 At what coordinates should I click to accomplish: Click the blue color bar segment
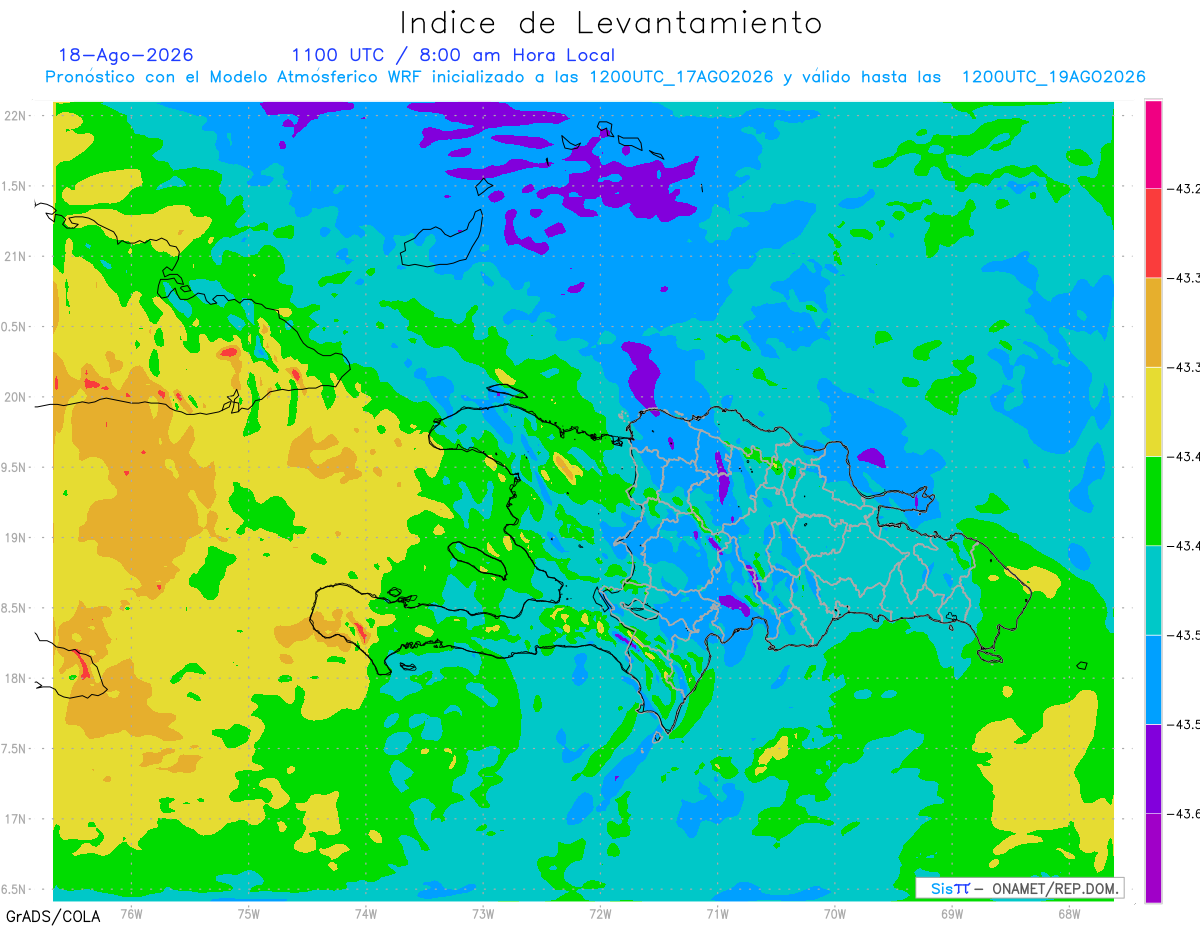tap(1153, 679)
